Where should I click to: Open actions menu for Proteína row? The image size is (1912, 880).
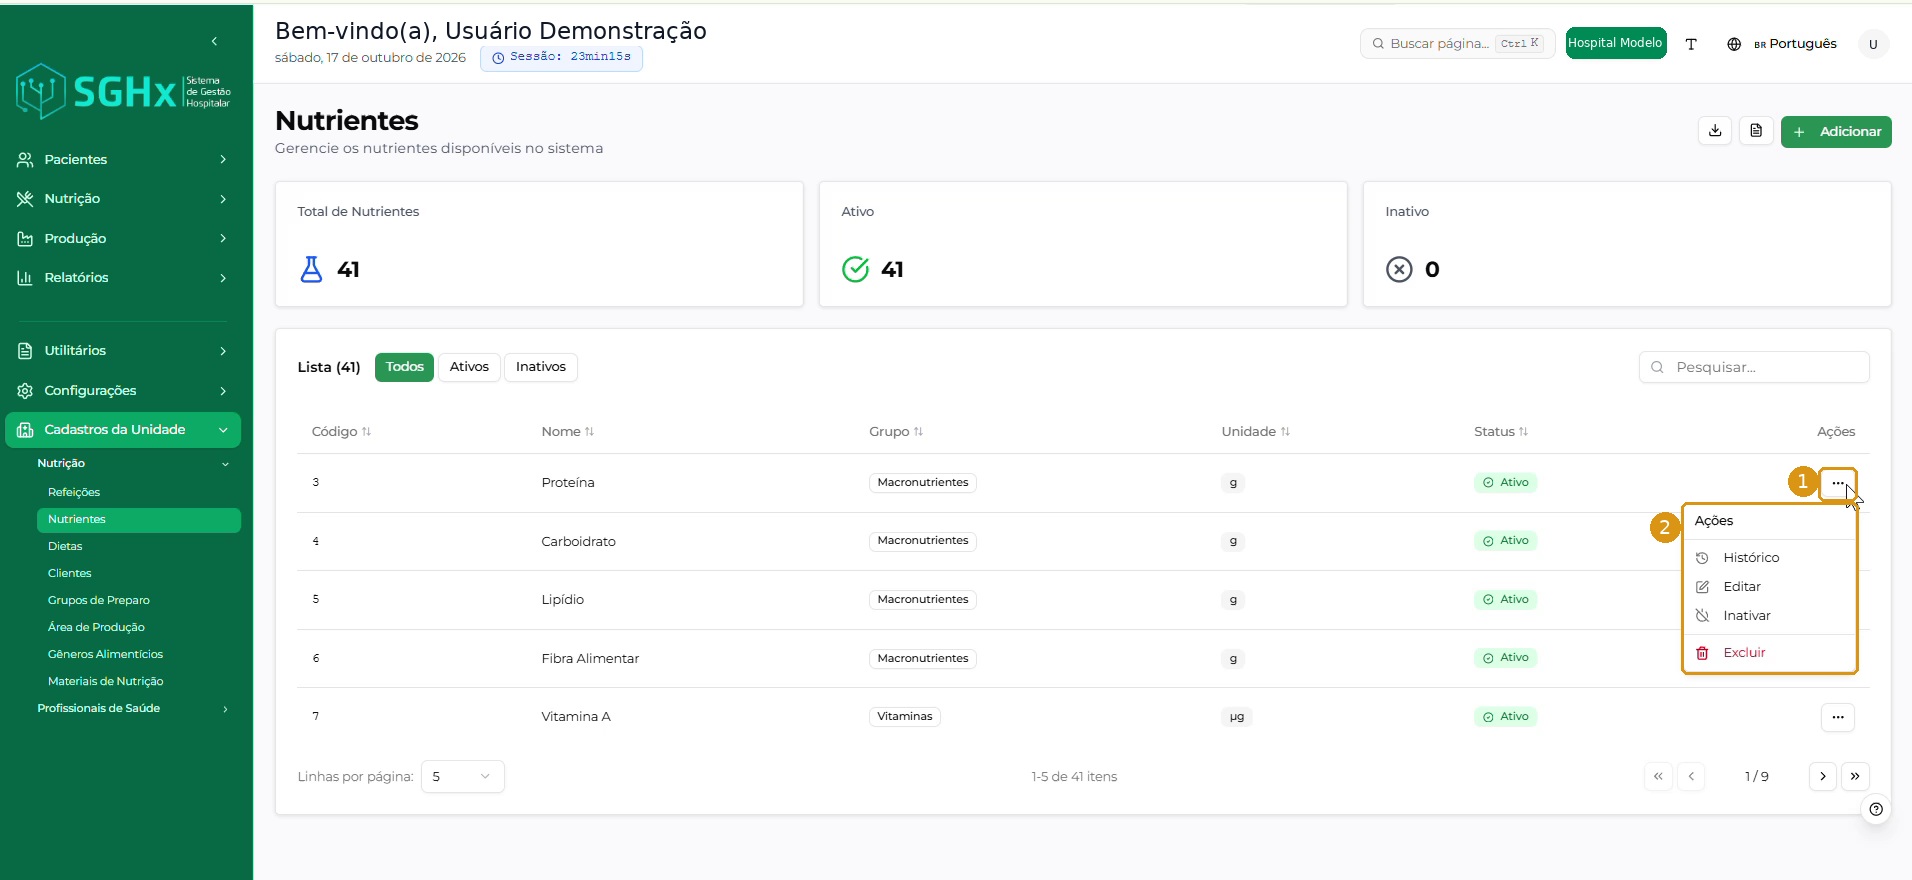point(1838,483)
